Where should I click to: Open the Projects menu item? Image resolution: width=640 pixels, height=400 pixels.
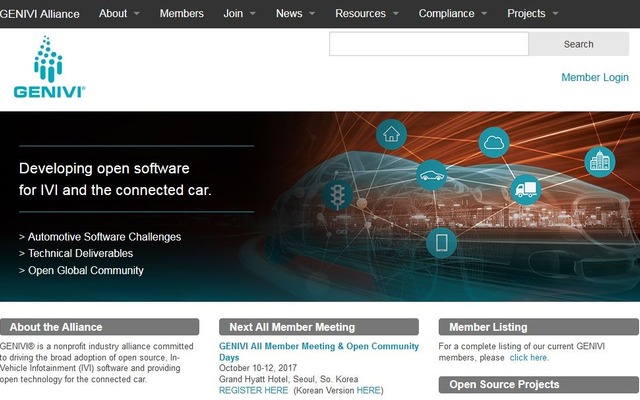click(526, 13)
